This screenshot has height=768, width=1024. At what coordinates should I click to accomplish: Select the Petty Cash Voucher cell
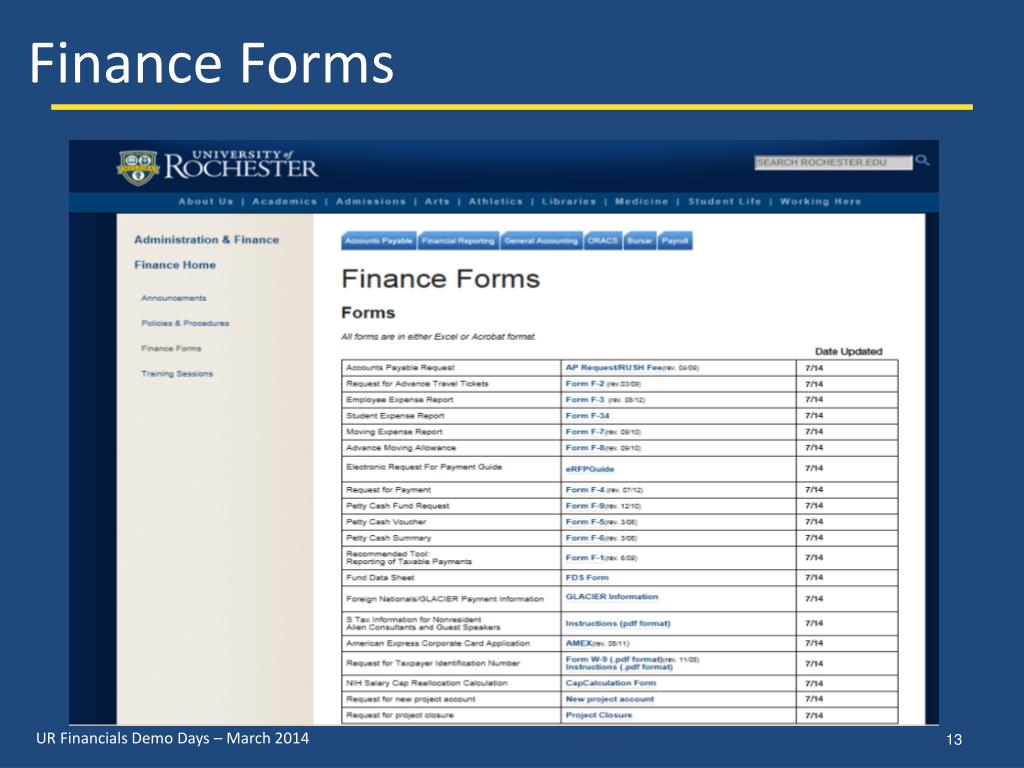(x=451, y=522)
